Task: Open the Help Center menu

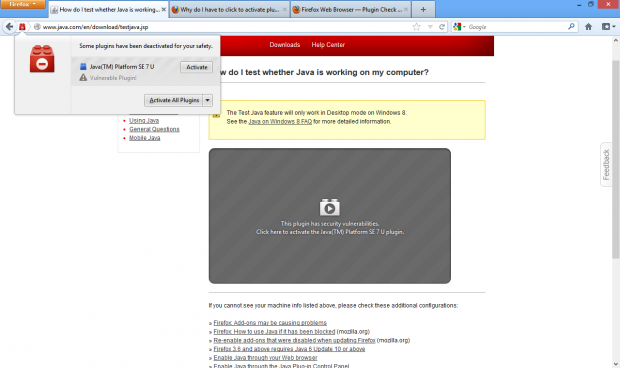Action: [x=328, y=45]
